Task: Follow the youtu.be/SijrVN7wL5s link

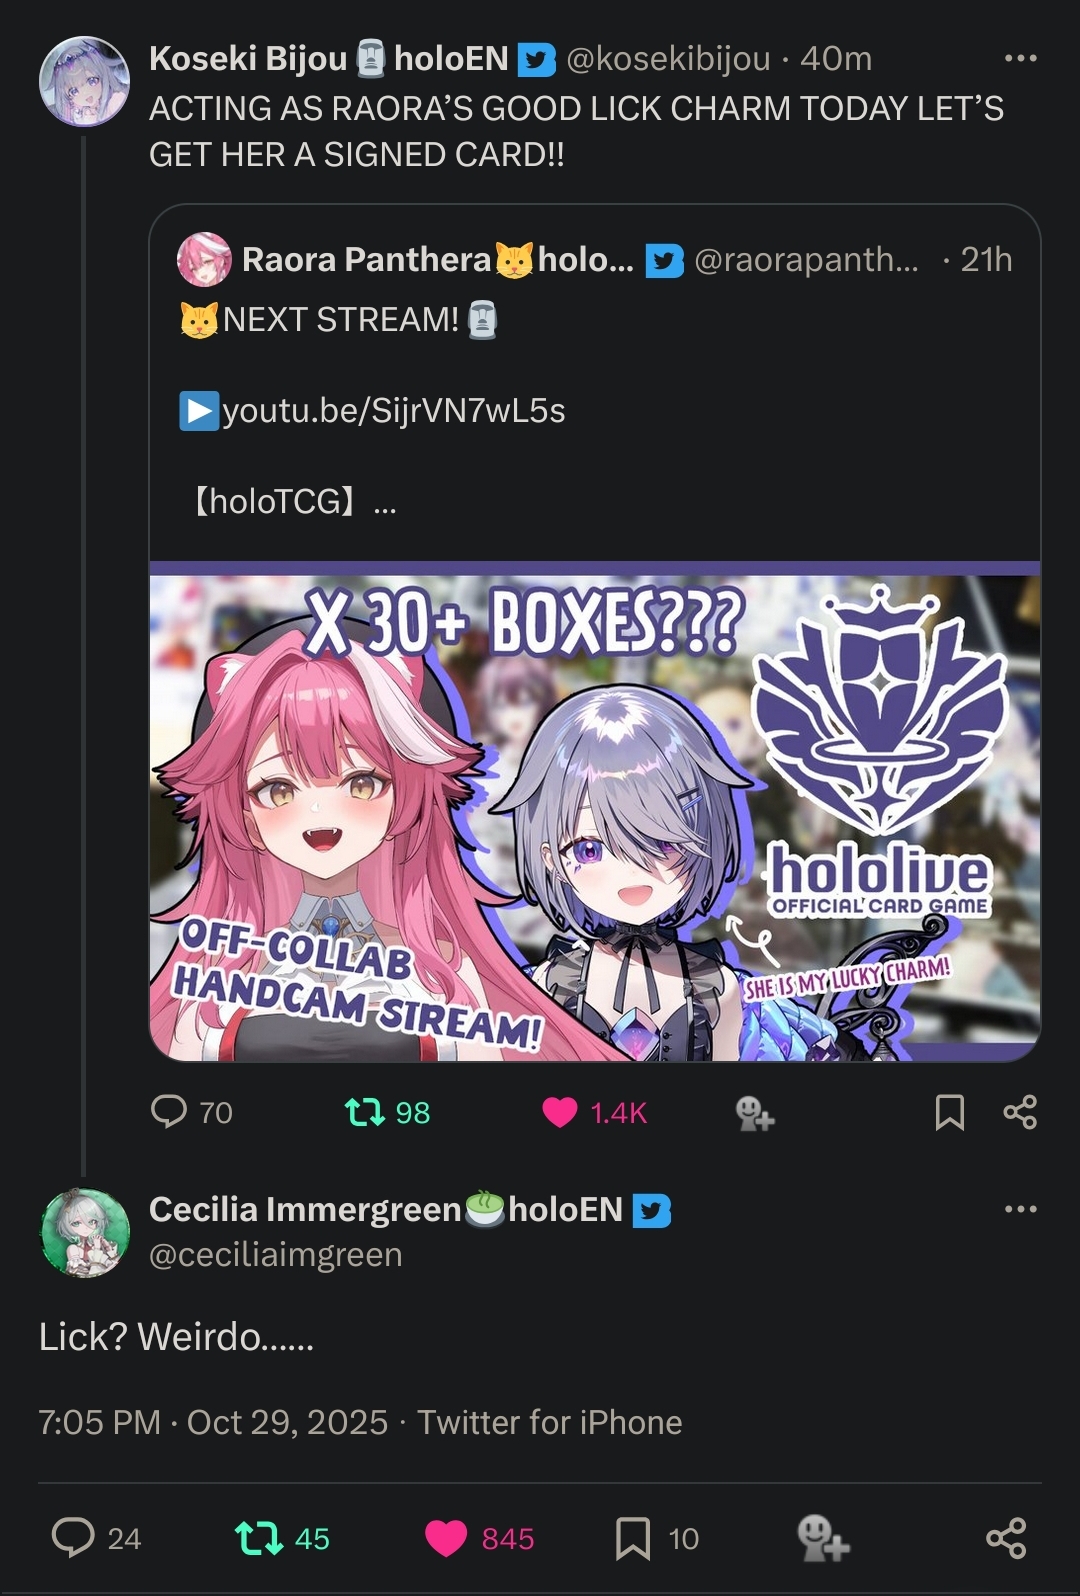Action: (x=393, y=411)
